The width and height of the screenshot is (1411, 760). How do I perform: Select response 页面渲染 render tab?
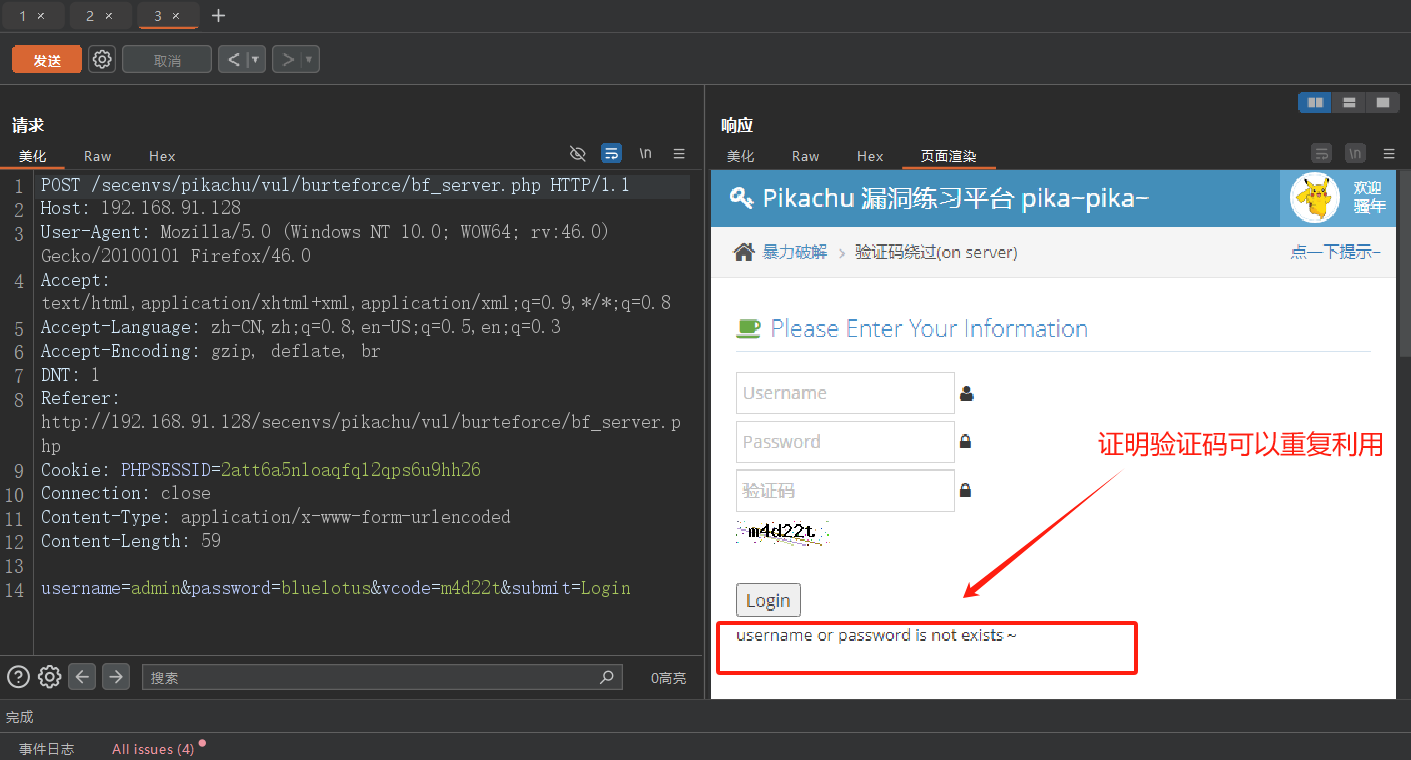[x=949, y=156]
